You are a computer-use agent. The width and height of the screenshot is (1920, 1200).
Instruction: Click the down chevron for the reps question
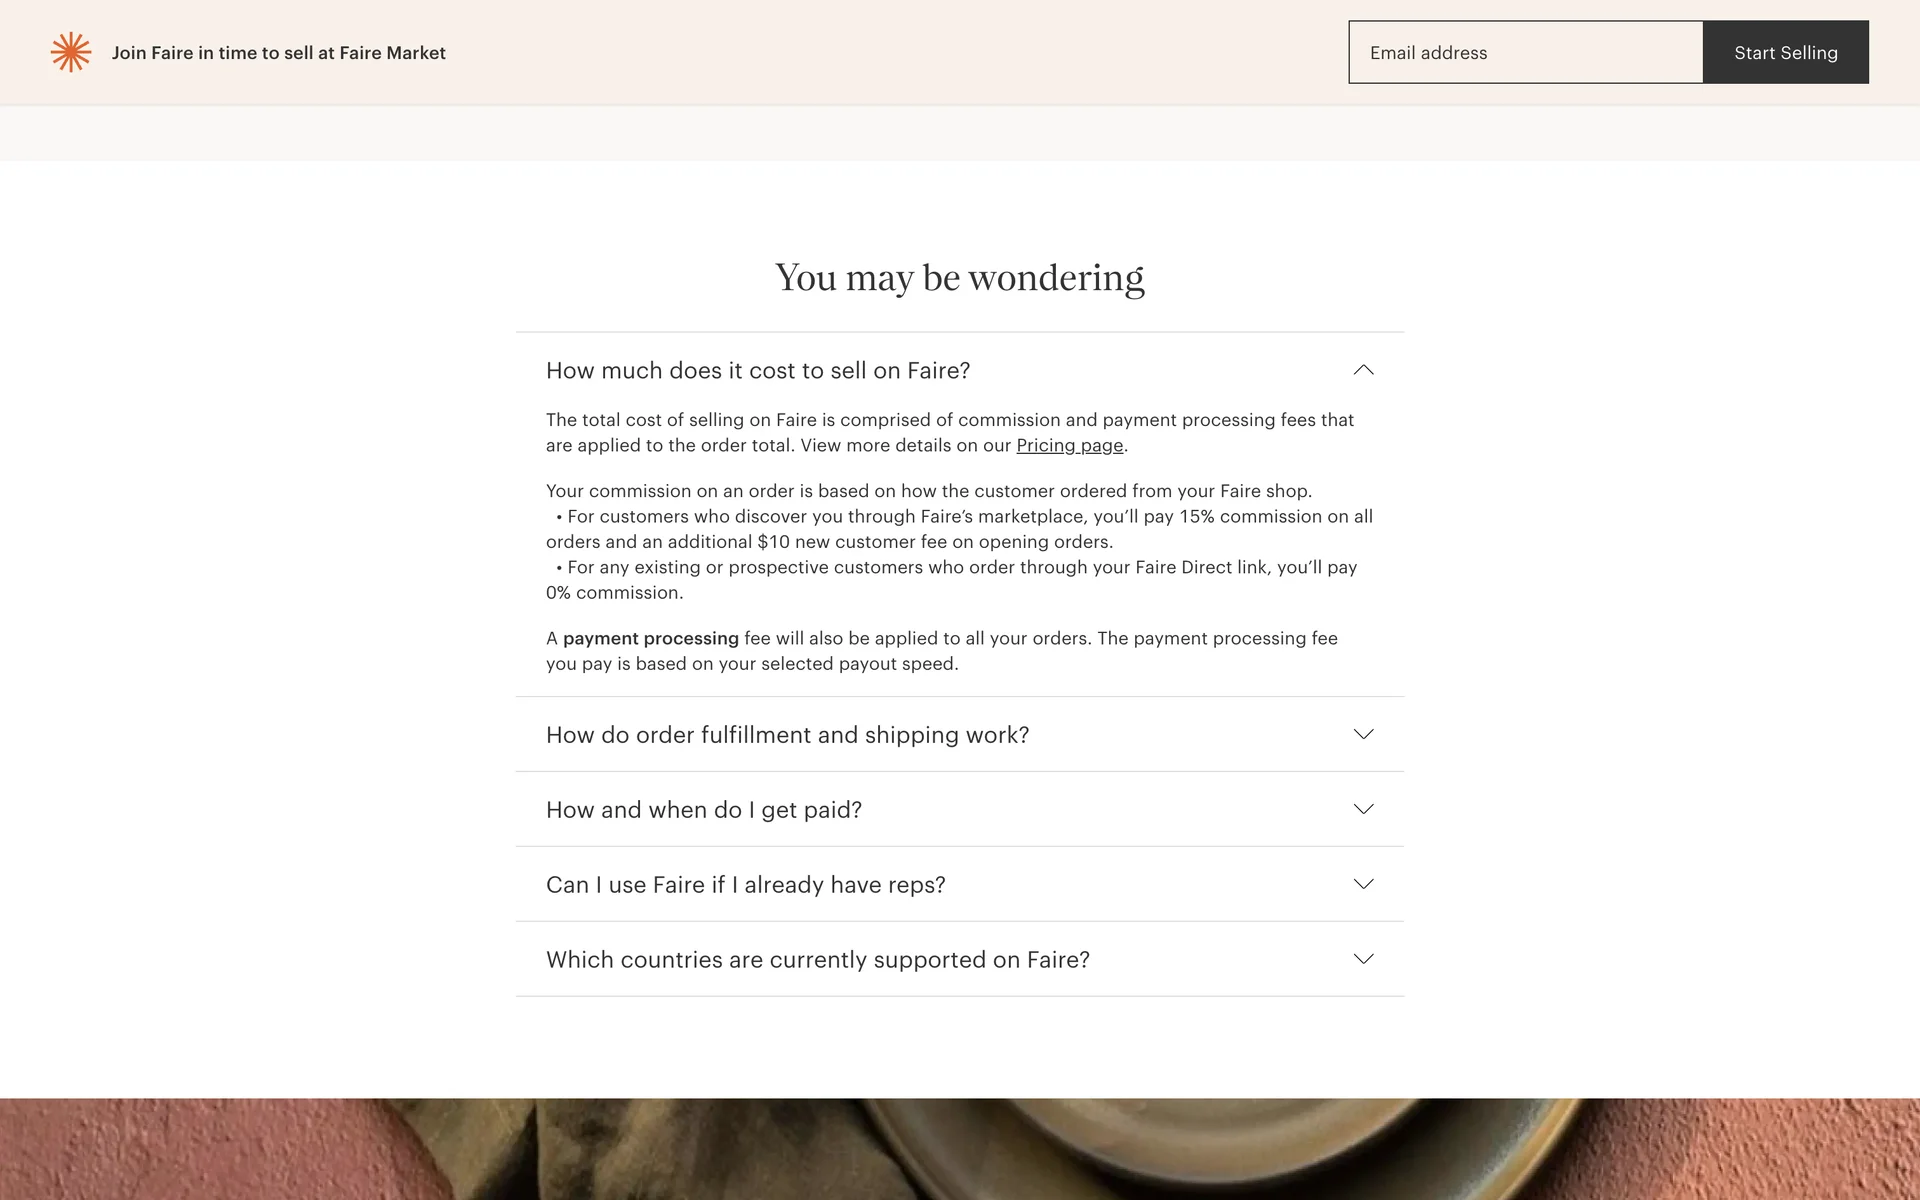[x=1363, y=884]
